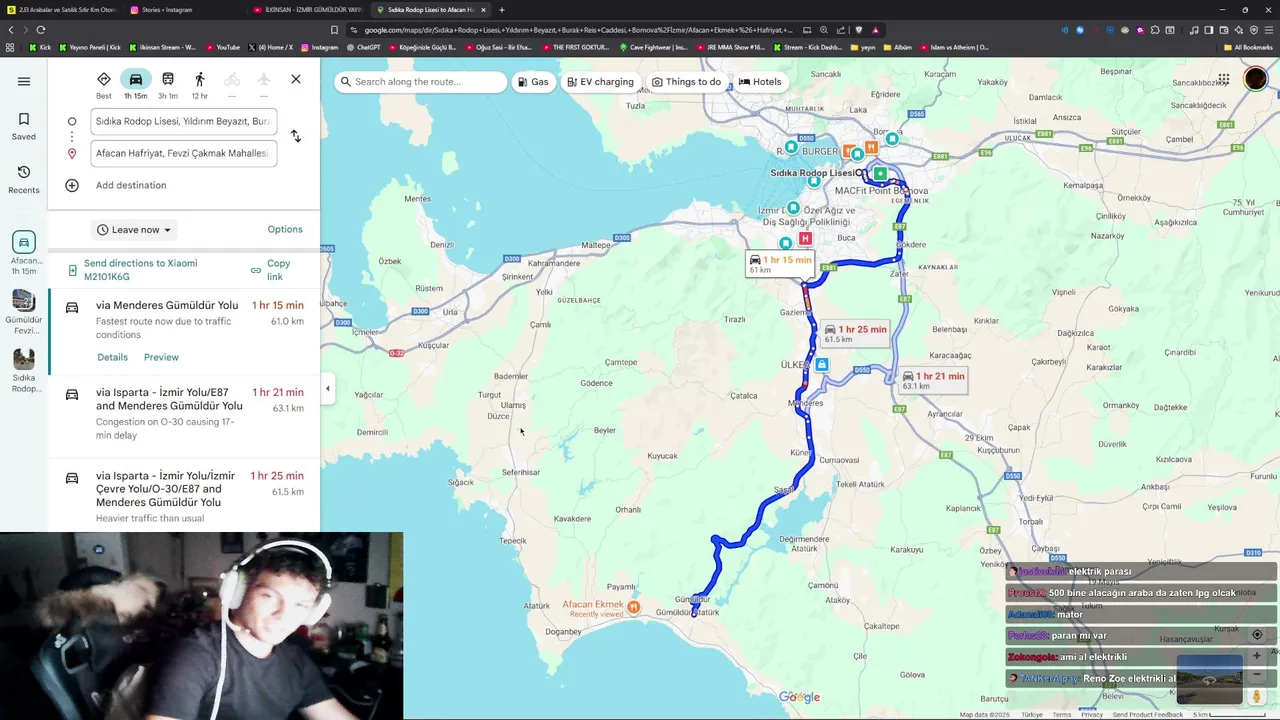Open the browser main menu

click(1268, 30)
